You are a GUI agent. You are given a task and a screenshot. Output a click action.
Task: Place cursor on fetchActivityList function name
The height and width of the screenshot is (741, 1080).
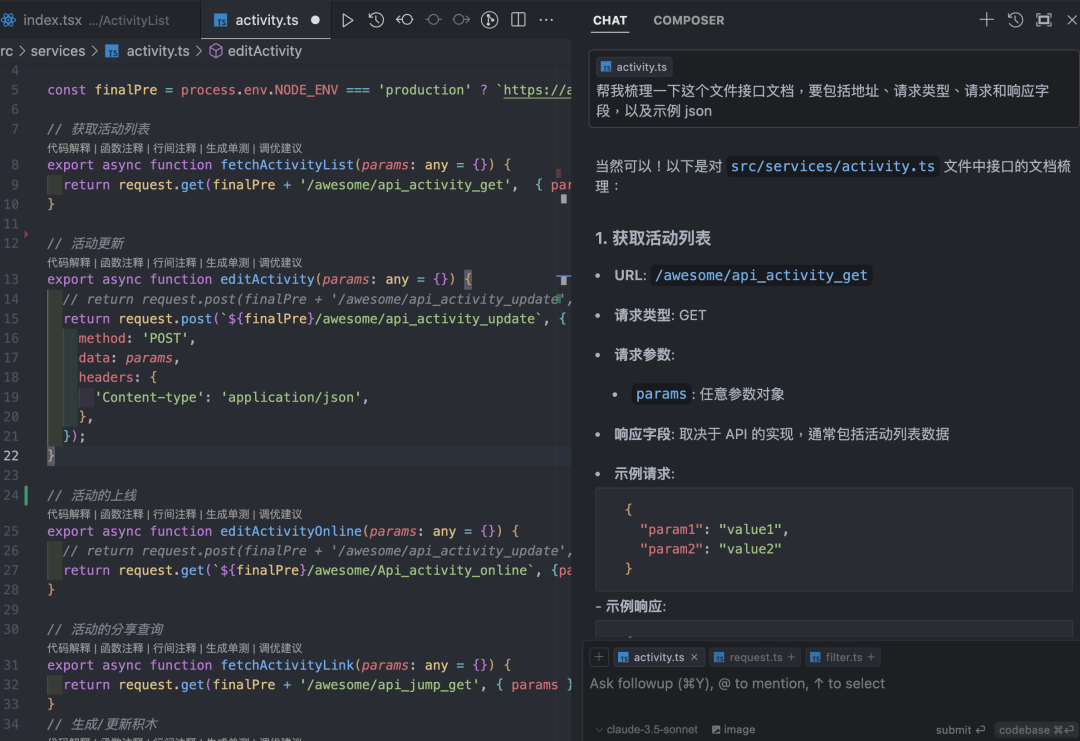[287, 165]
